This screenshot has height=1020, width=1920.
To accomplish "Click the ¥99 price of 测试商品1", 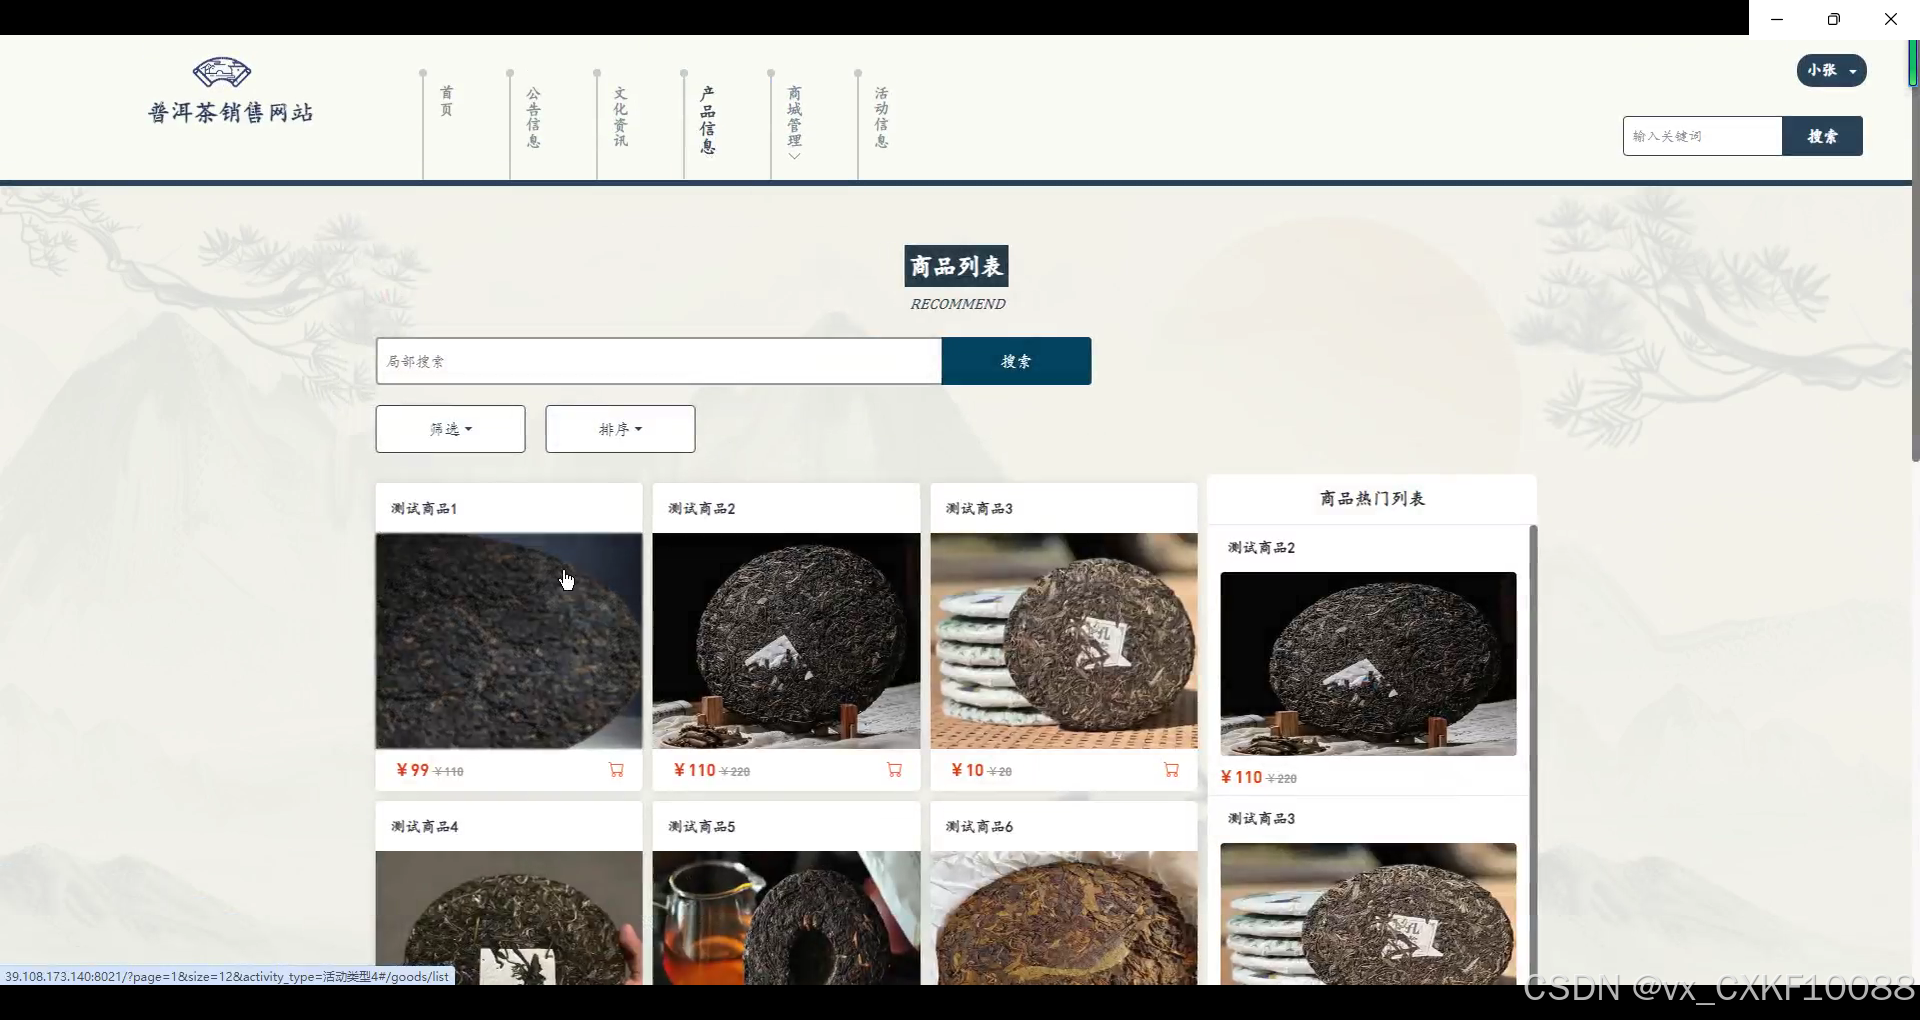I will [412, 770].
